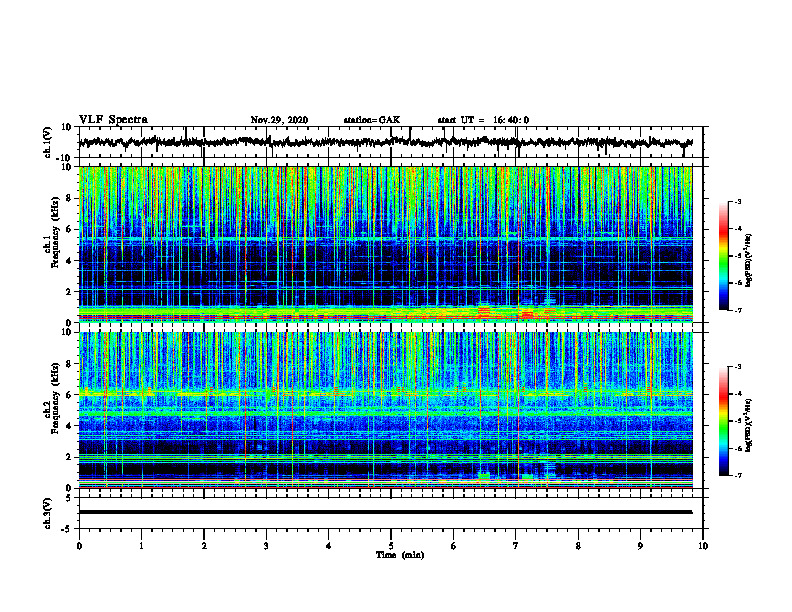Click the yellow 6 kHz band in ch.2 spectrogram
This screenshot has width=792, height=612.
[x=385, y=393]
